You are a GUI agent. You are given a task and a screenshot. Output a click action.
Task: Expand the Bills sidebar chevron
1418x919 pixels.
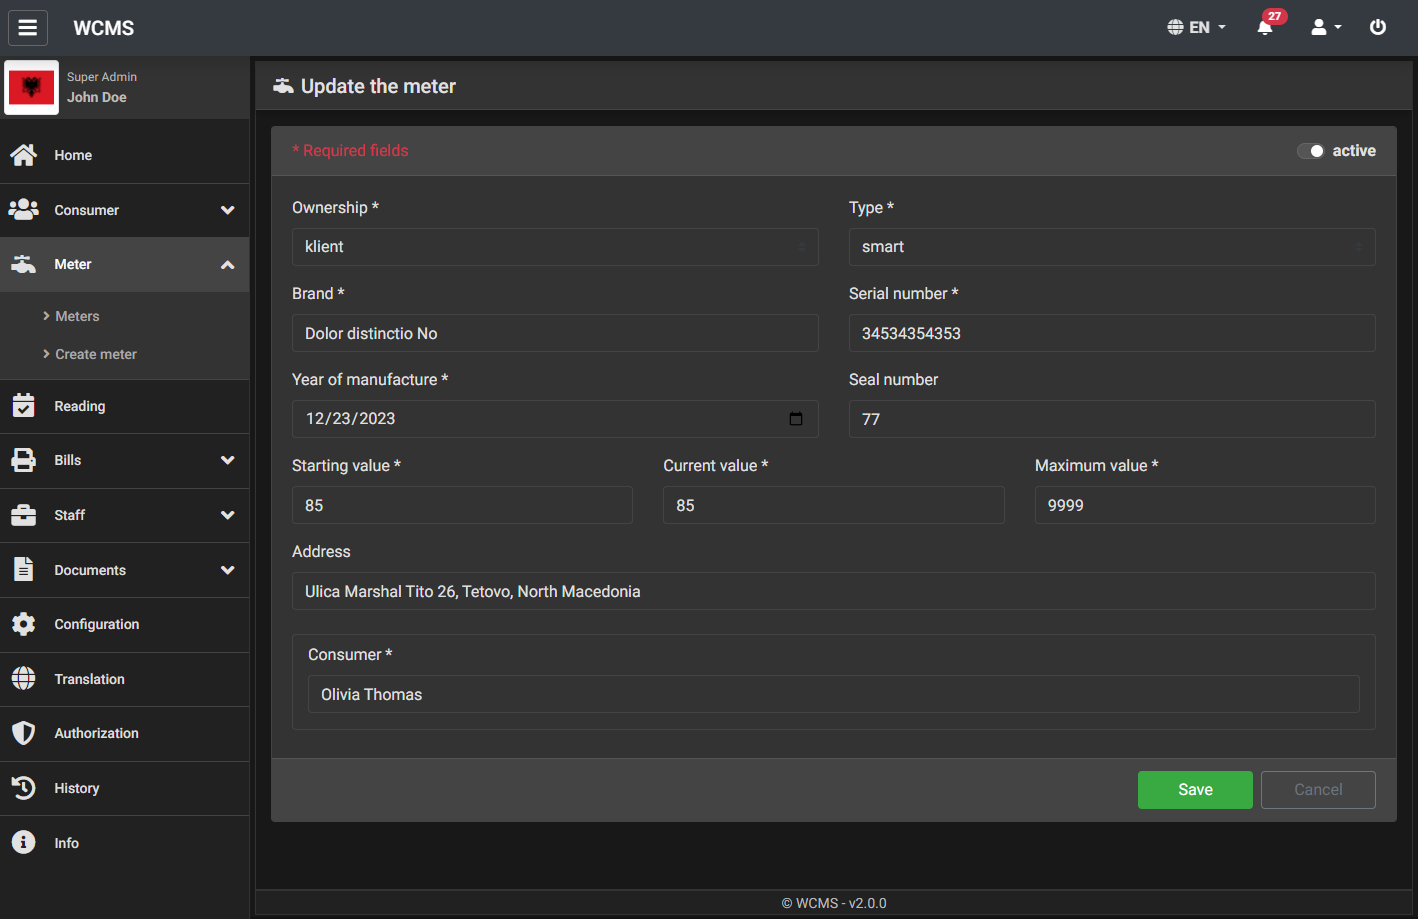coord(228,460)
